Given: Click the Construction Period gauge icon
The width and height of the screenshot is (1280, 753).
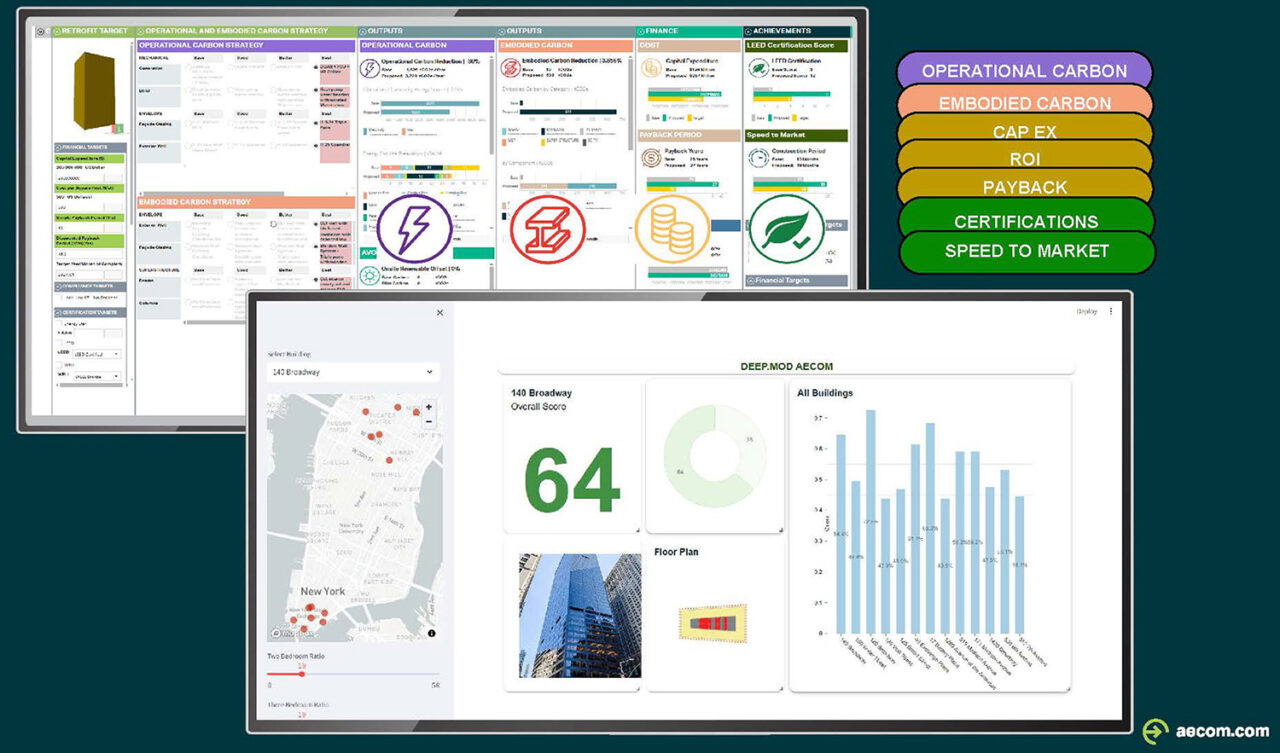Looking at the screenshot, I should [x=757, y=157].
